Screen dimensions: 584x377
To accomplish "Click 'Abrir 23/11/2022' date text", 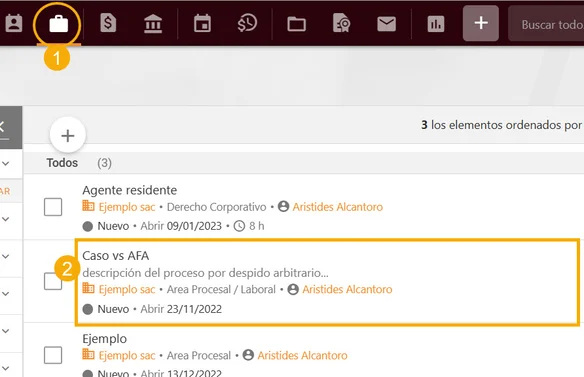I will (x=181, y=309).
